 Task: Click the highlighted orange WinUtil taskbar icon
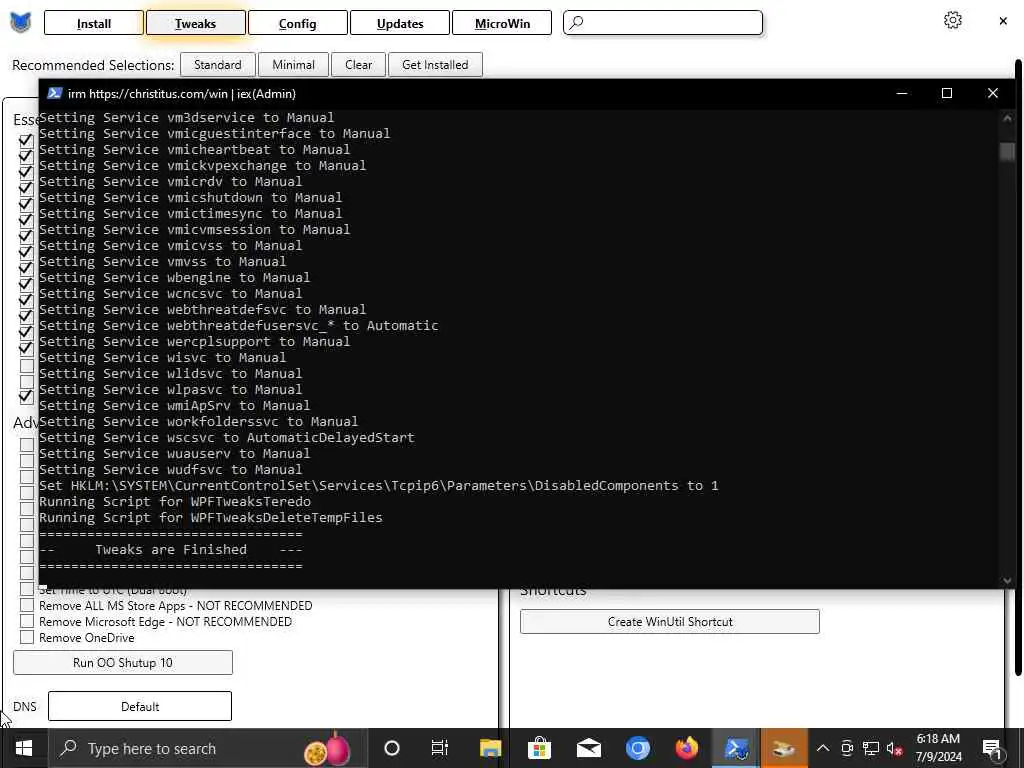[x=784, y=748]
